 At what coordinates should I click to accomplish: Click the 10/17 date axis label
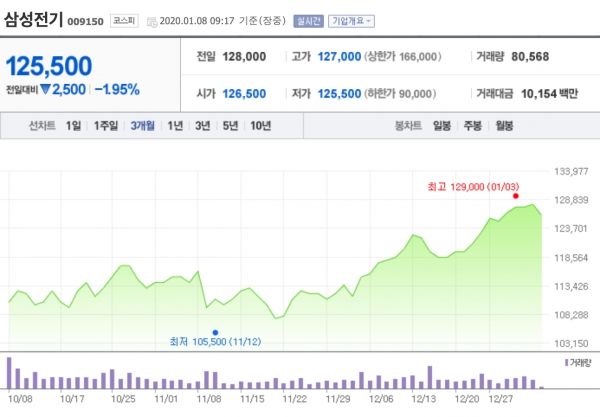(72, 399)
